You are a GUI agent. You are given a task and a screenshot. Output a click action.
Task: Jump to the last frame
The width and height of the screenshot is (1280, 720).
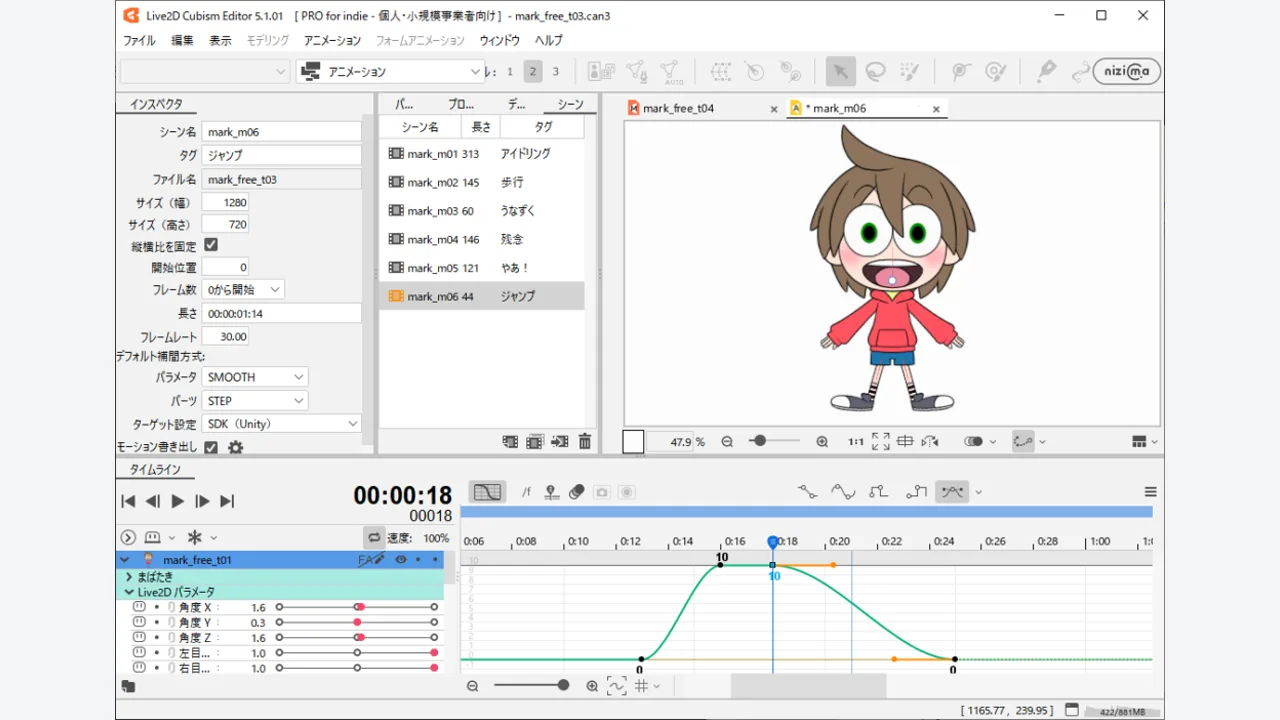point(227,501)
